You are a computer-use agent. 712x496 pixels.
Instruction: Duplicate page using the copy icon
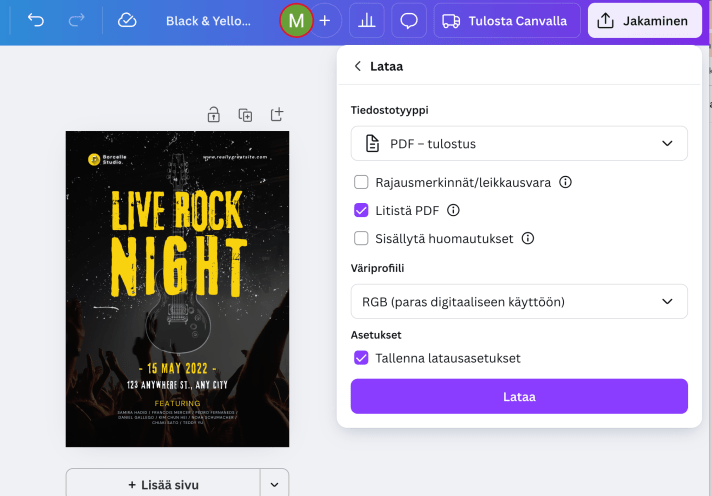click(245, 115)
